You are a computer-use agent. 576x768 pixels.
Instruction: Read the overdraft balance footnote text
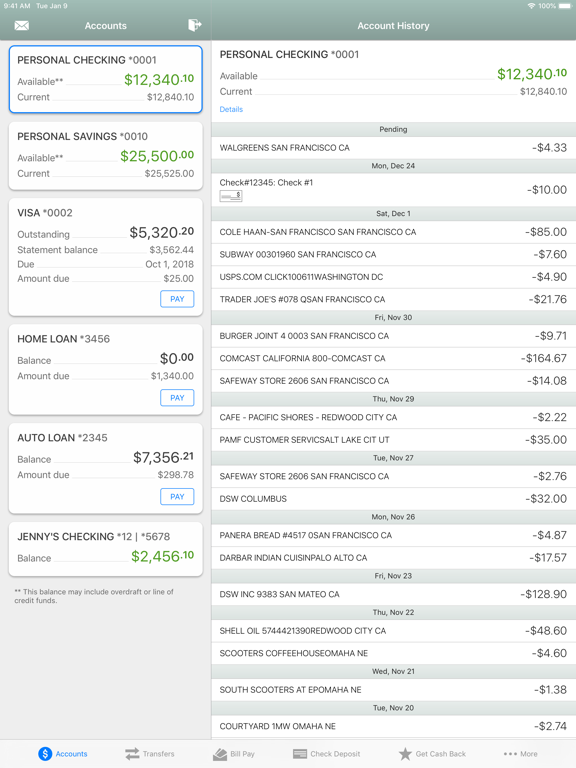94,596
